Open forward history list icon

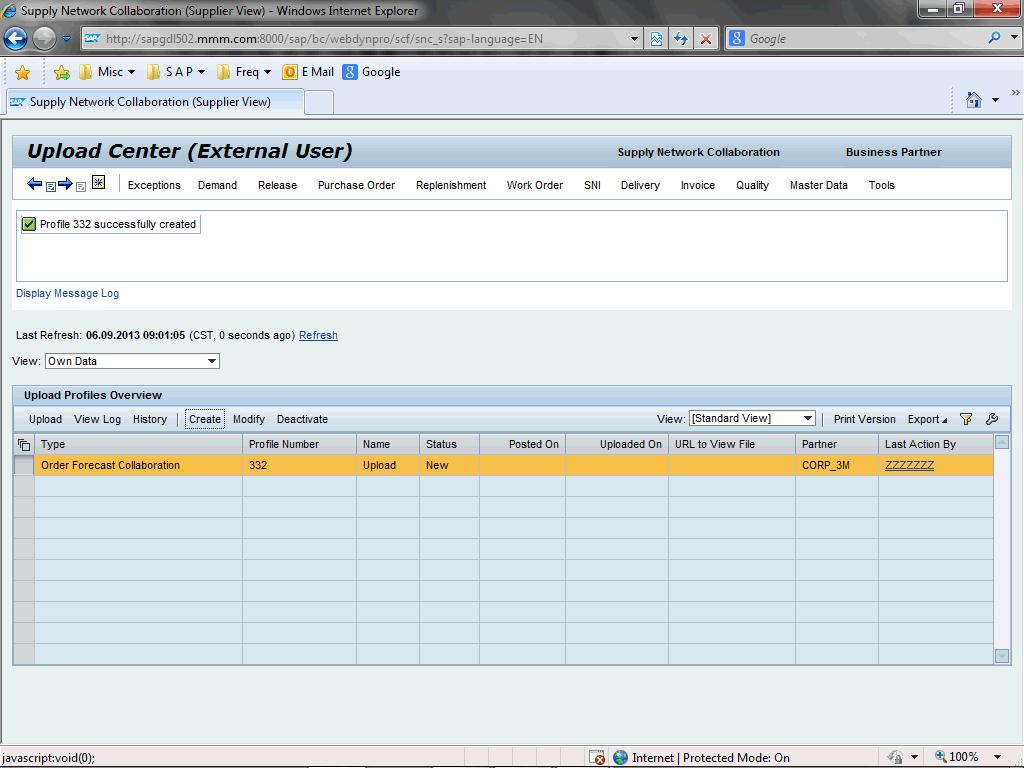click(x=81, y=187)
